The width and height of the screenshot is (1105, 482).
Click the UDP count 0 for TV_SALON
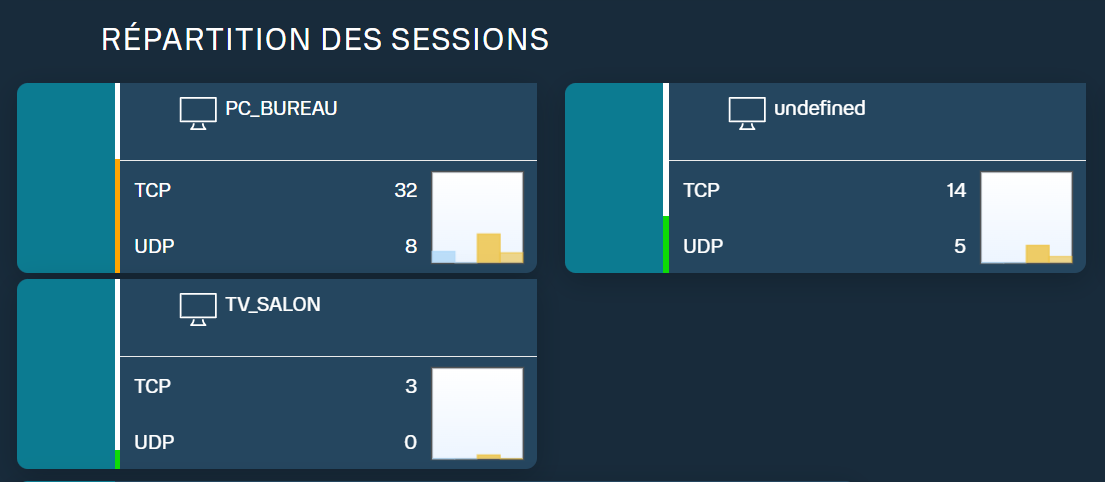411,443
